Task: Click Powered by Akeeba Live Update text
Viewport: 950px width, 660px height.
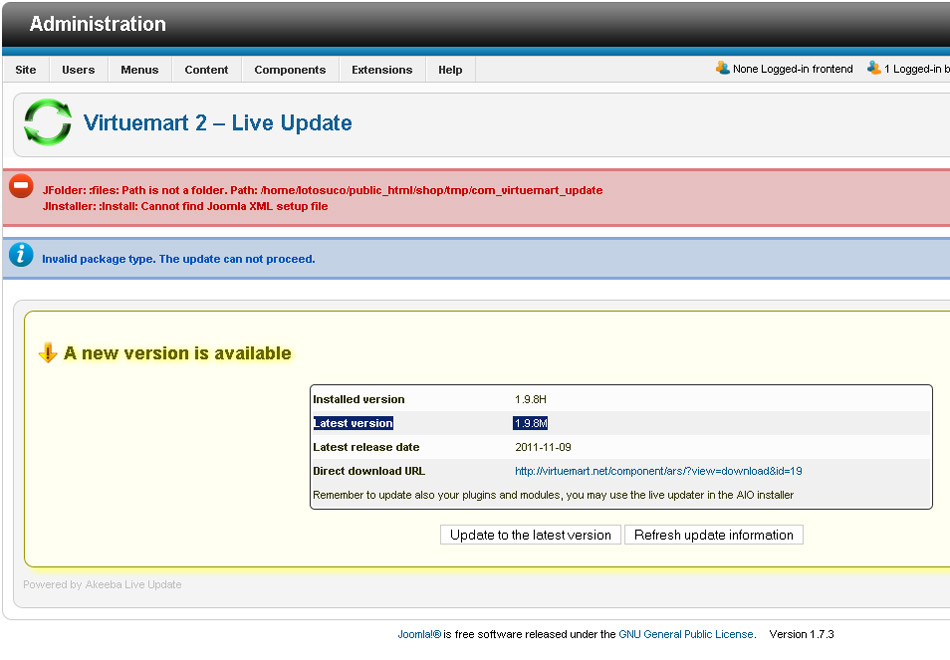Action: [x=102, y=584]
